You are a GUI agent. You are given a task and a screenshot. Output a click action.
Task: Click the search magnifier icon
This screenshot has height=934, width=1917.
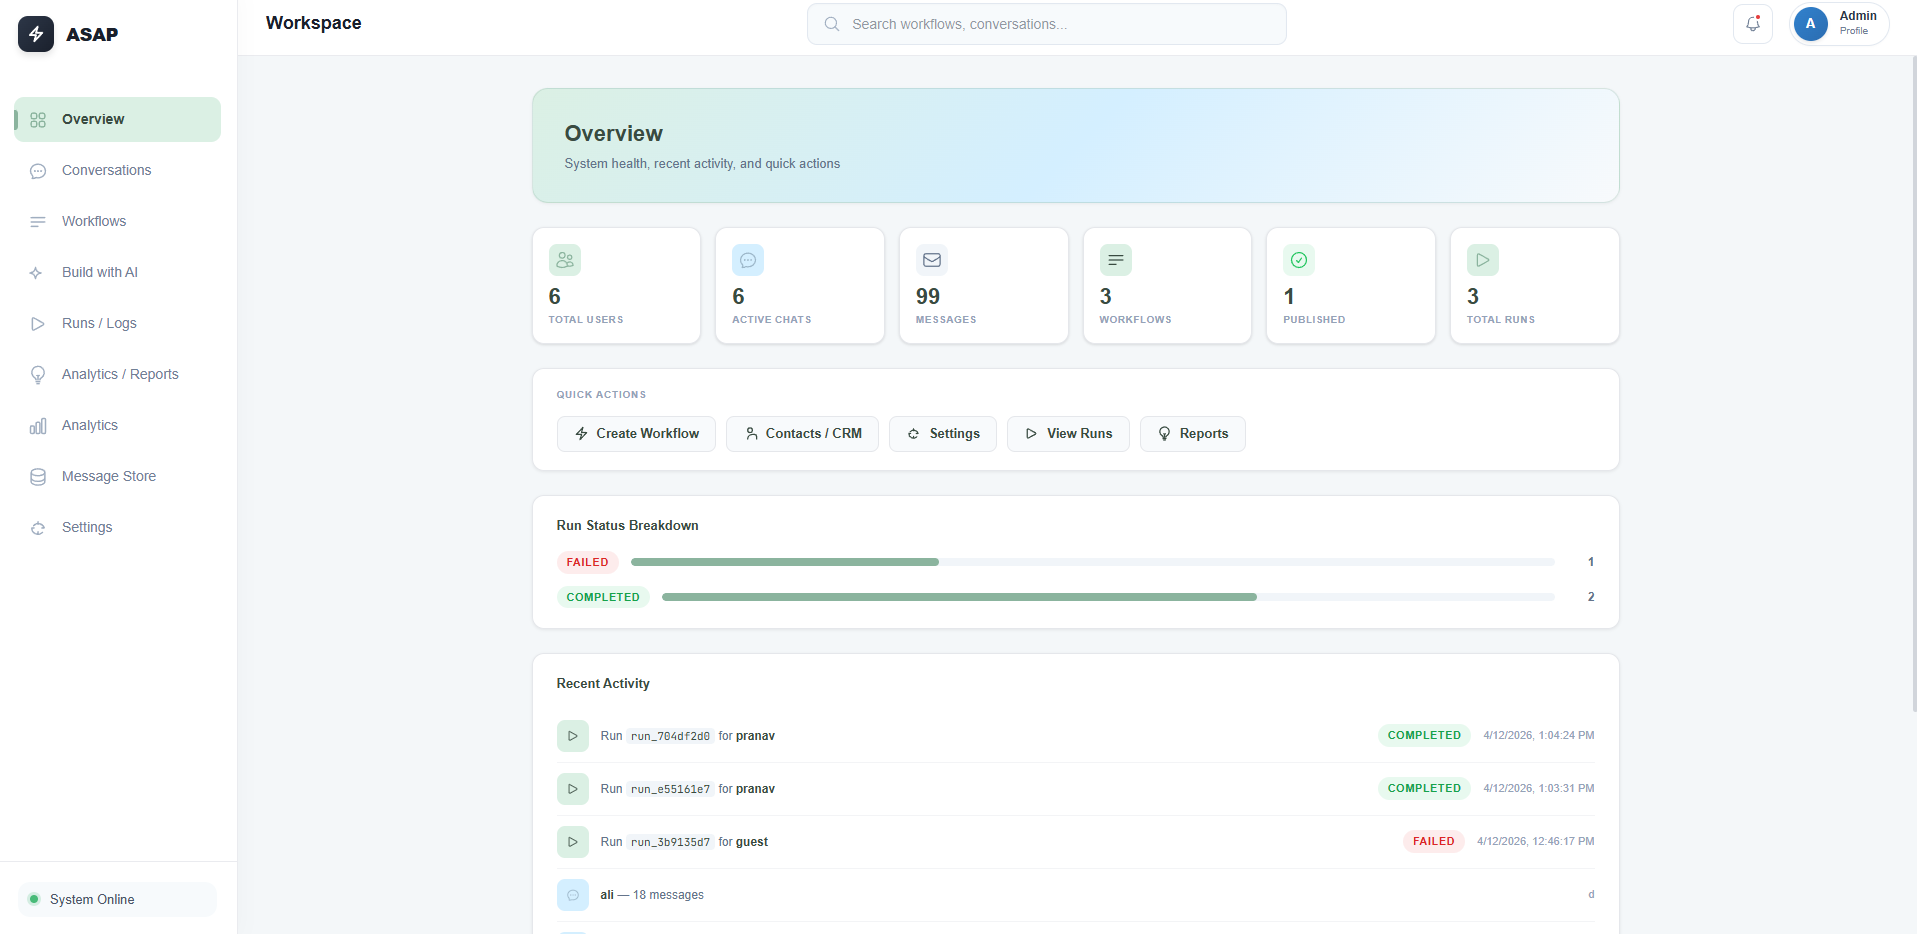pyautogui.click(x=831, y=24)
